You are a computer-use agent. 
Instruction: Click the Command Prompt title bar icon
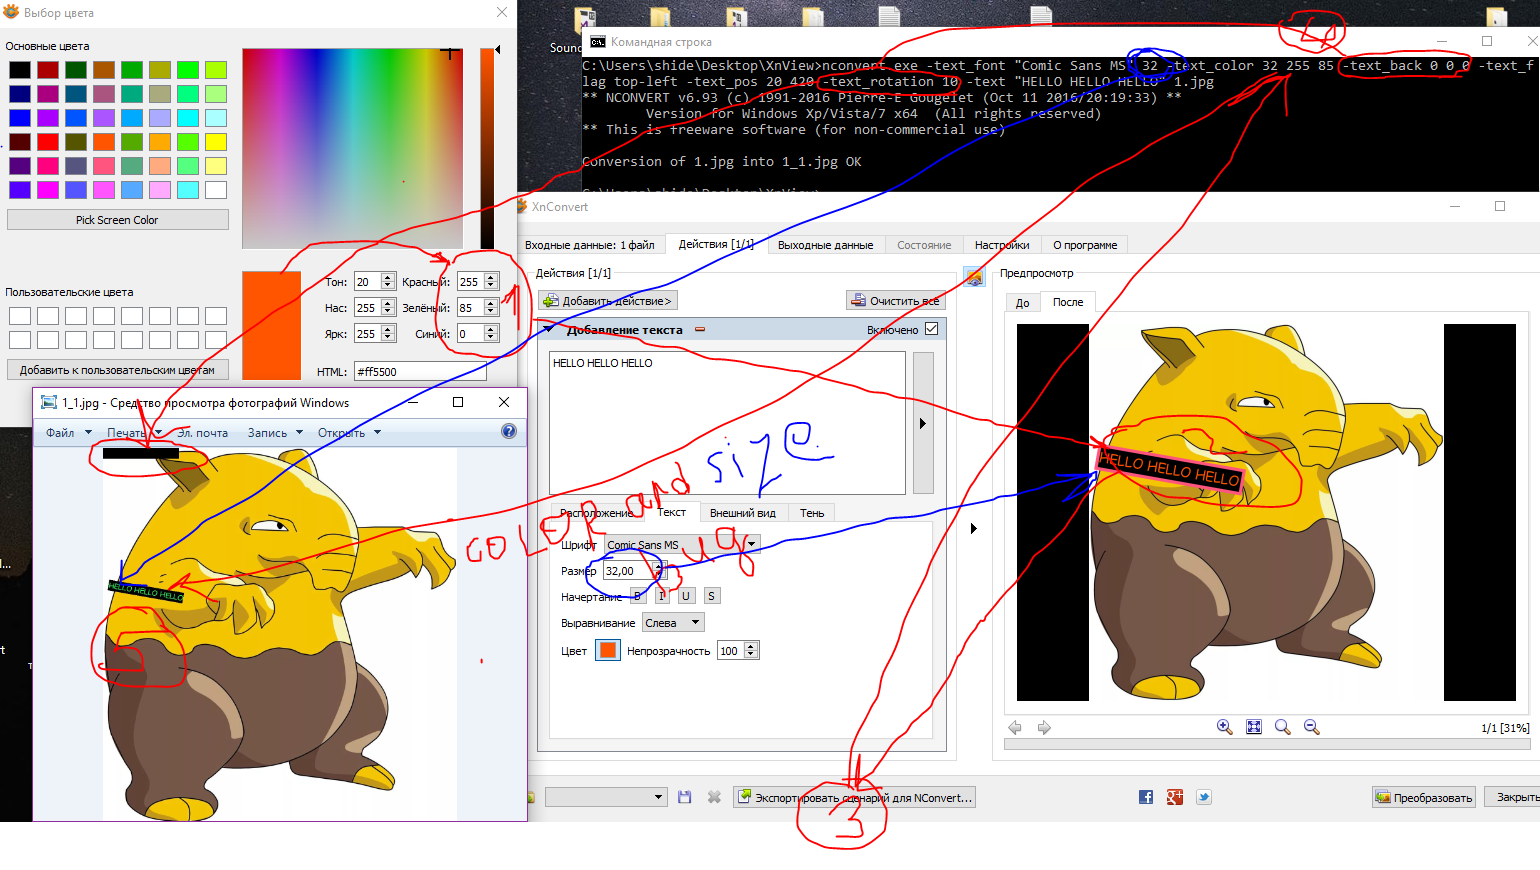[x=598, y=42]
